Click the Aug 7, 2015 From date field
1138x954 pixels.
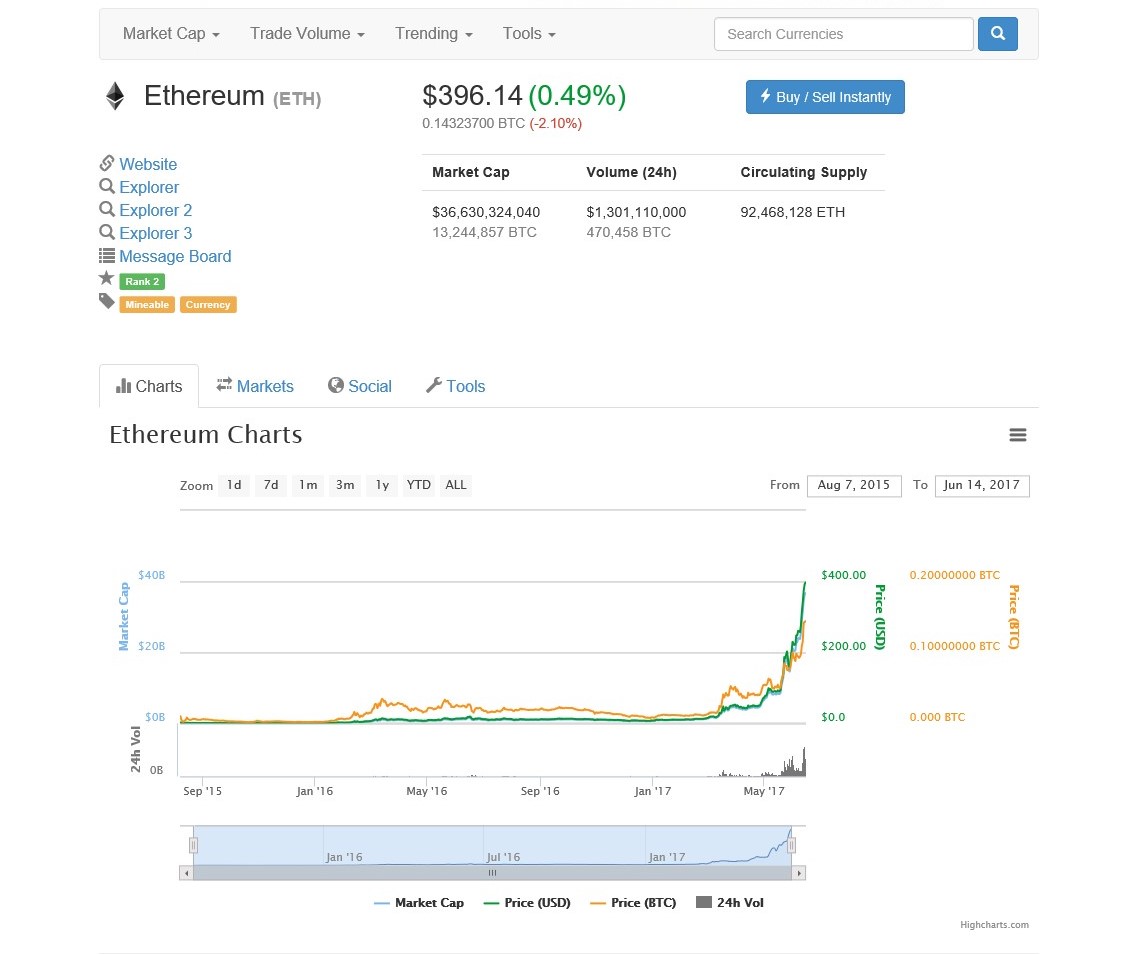tap(854, 485)
